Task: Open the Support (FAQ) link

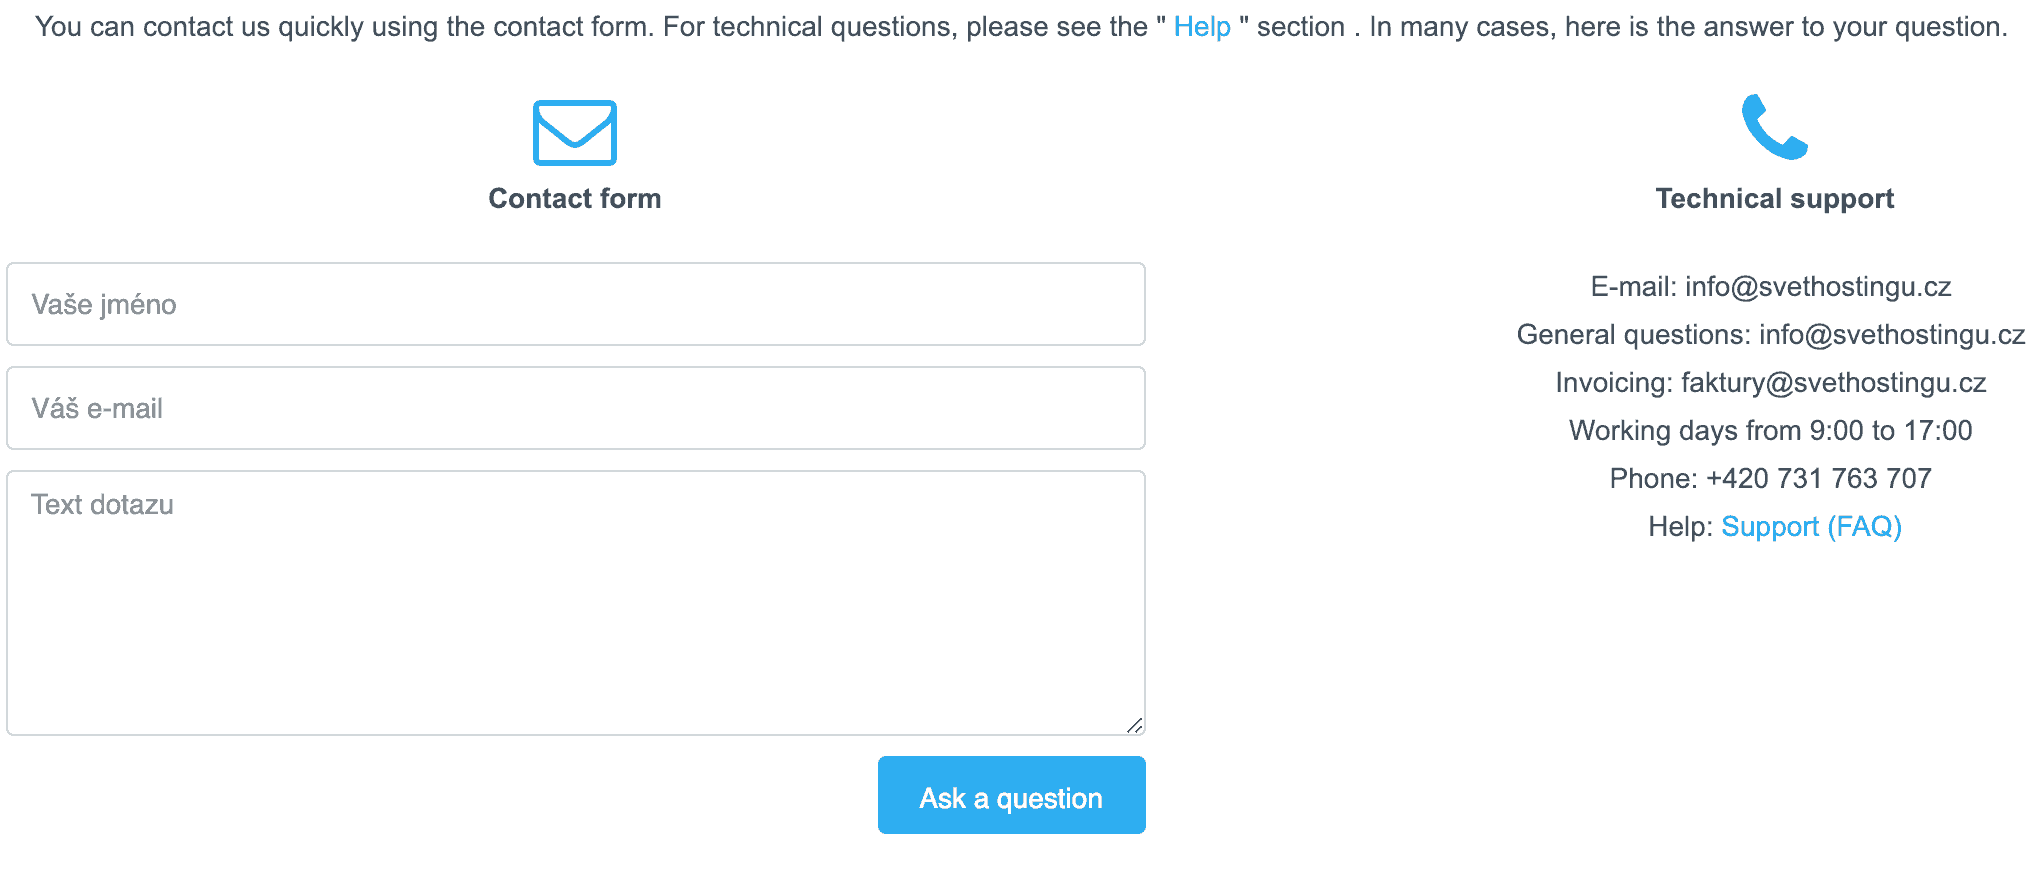Action: tap(1811, 526)
